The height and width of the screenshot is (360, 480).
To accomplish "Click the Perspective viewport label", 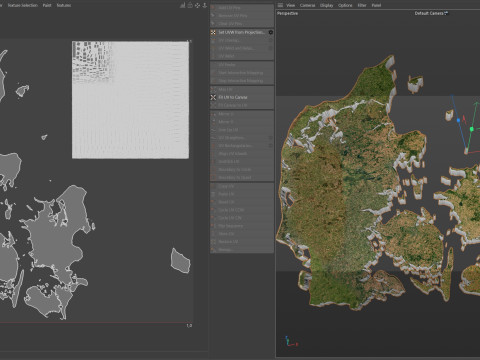I will point(287,13).
